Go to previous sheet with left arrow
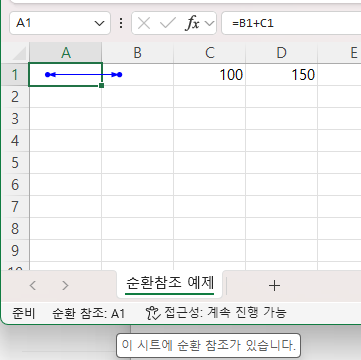 pyautogui.click(x=33, y=285)
